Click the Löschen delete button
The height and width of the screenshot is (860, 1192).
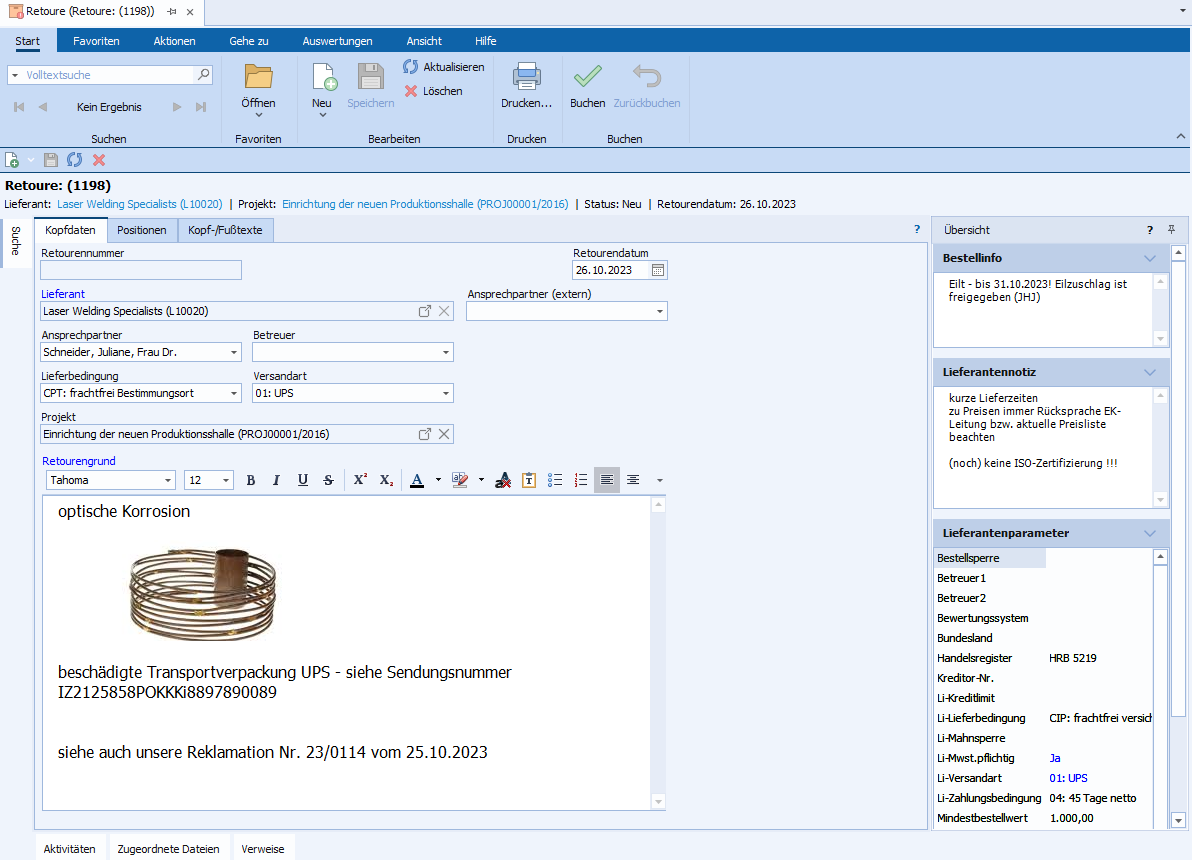[x=433, y=91]
